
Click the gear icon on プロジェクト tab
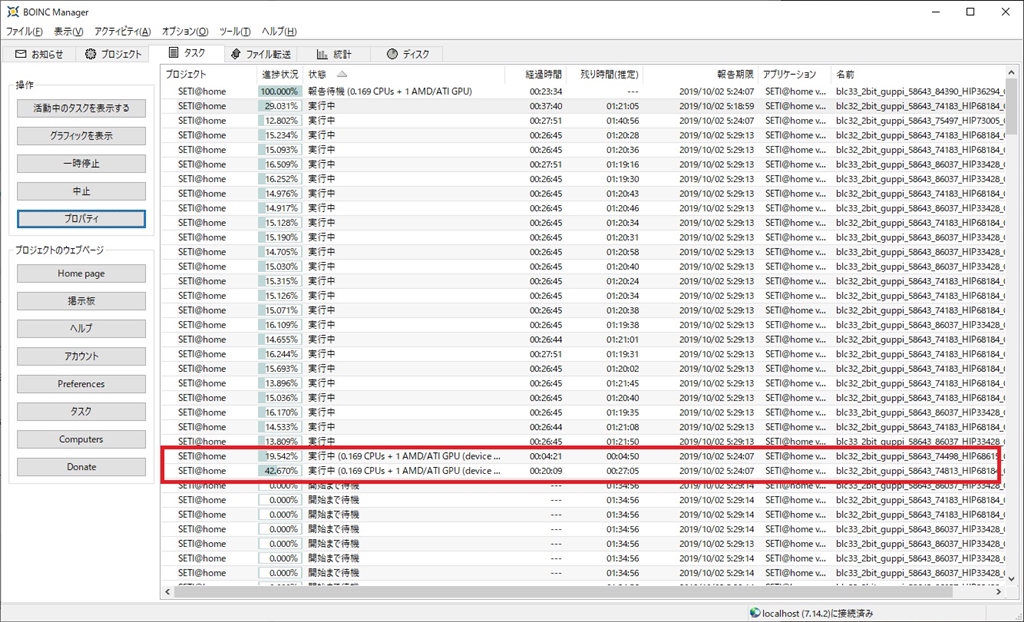[x=90, y=54]
